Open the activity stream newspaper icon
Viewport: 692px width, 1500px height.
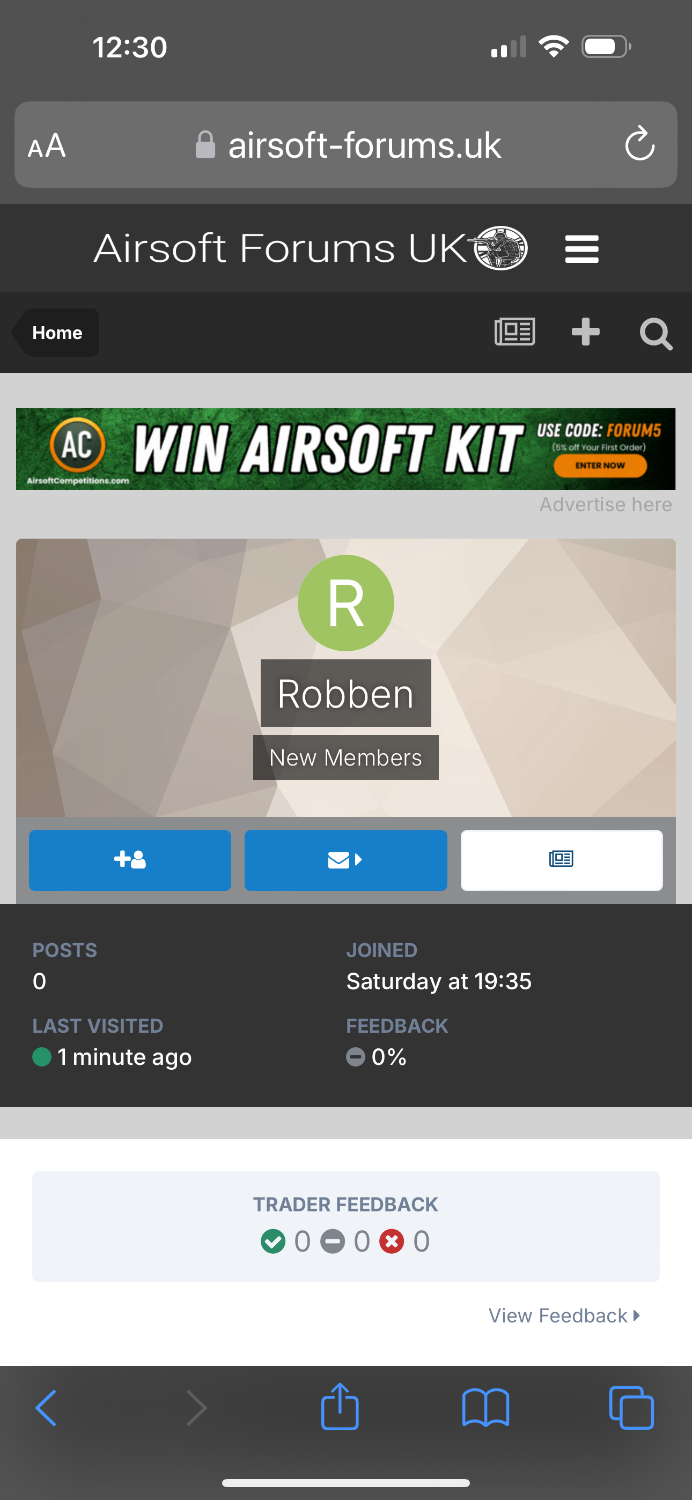pos(515,333)
